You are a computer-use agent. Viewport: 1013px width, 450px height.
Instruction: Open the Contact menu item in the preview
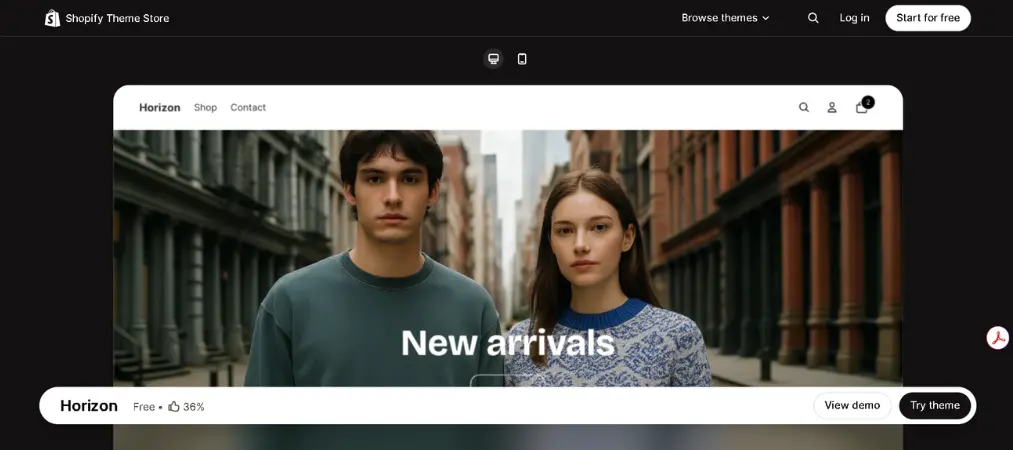pyautogui.click(x=248, y=108)
